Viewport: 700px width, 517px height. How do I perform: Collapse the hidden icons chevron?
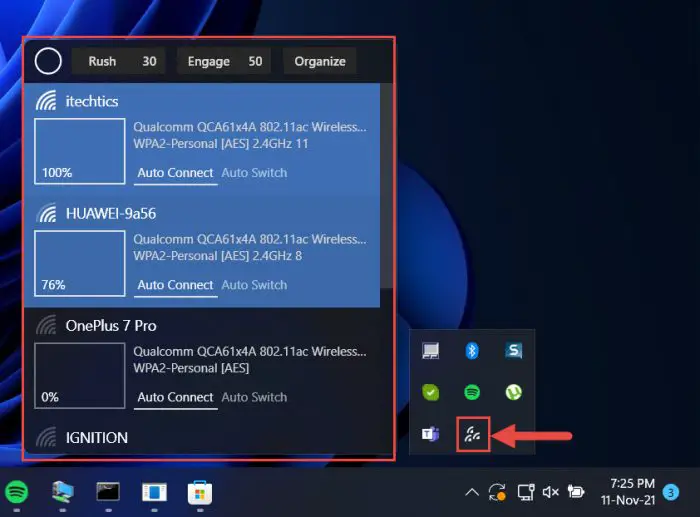(x=472, y=492)
